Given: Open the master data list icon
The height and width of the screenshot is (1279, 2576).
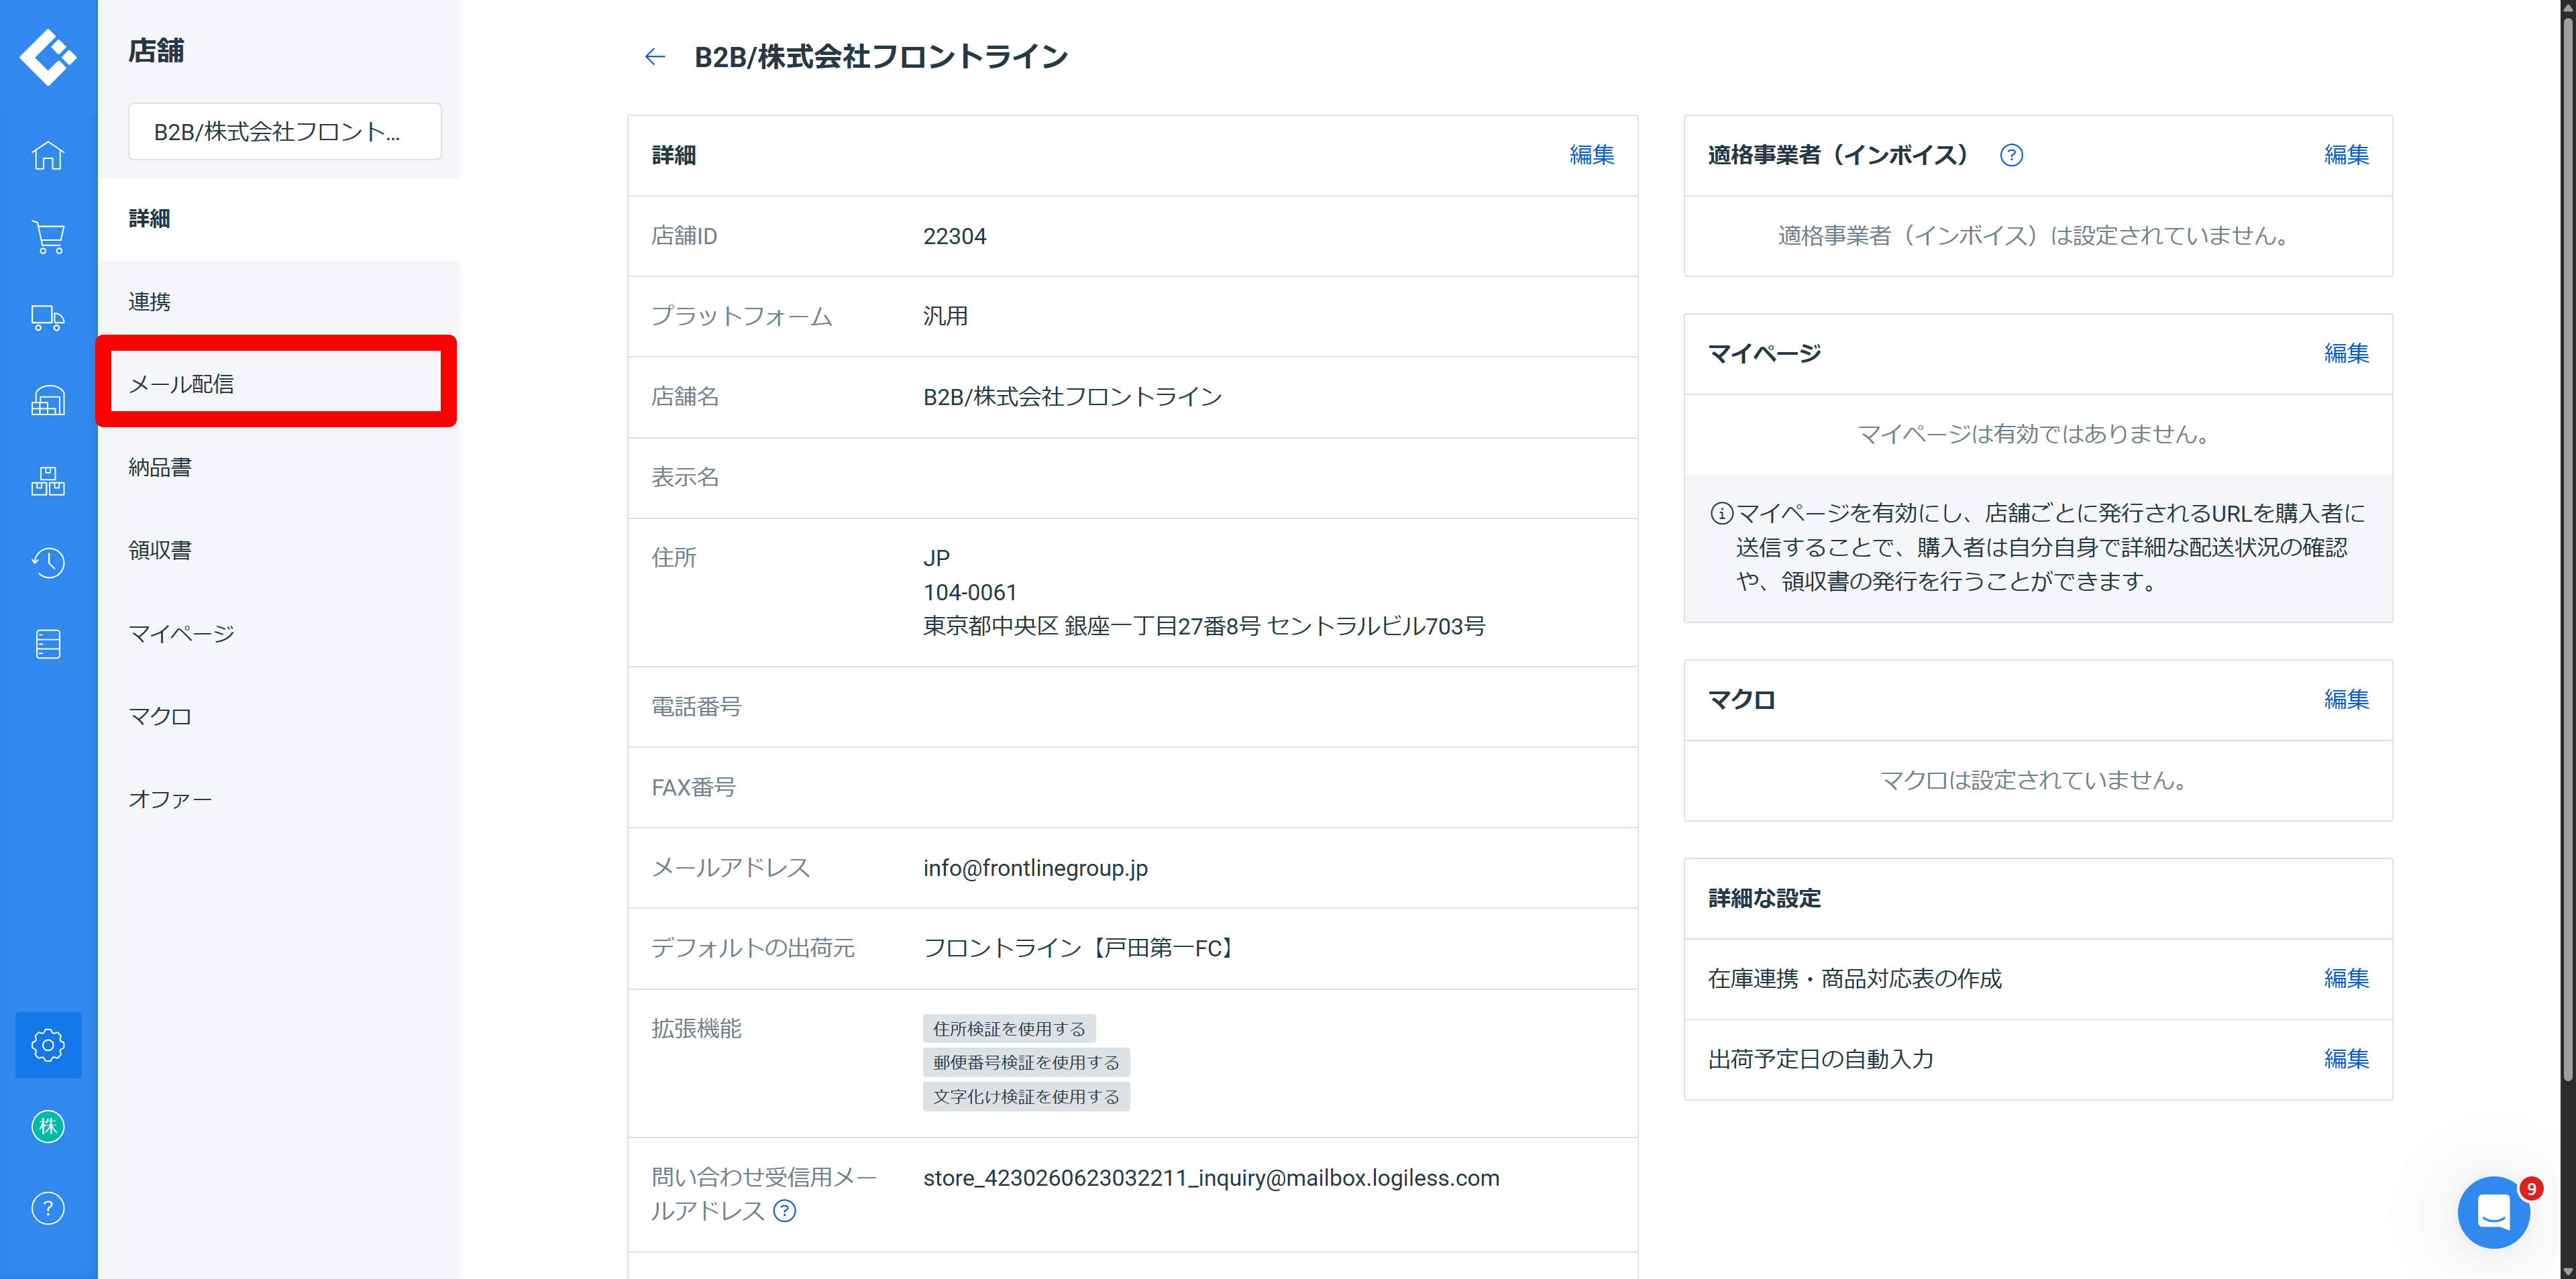Looking at the screenshot, I should coord(48,644).
